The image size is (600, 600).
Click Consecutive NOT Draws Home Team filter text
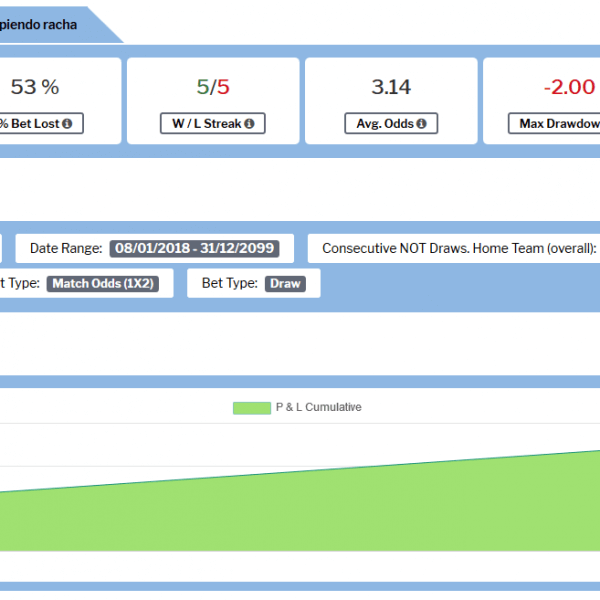(x=459, y=248)
